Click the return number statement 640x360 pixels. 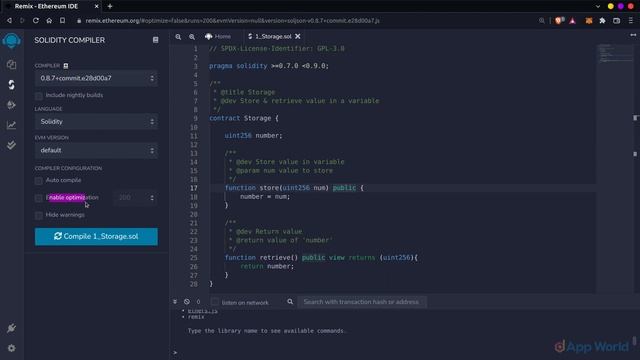point(267,266)
